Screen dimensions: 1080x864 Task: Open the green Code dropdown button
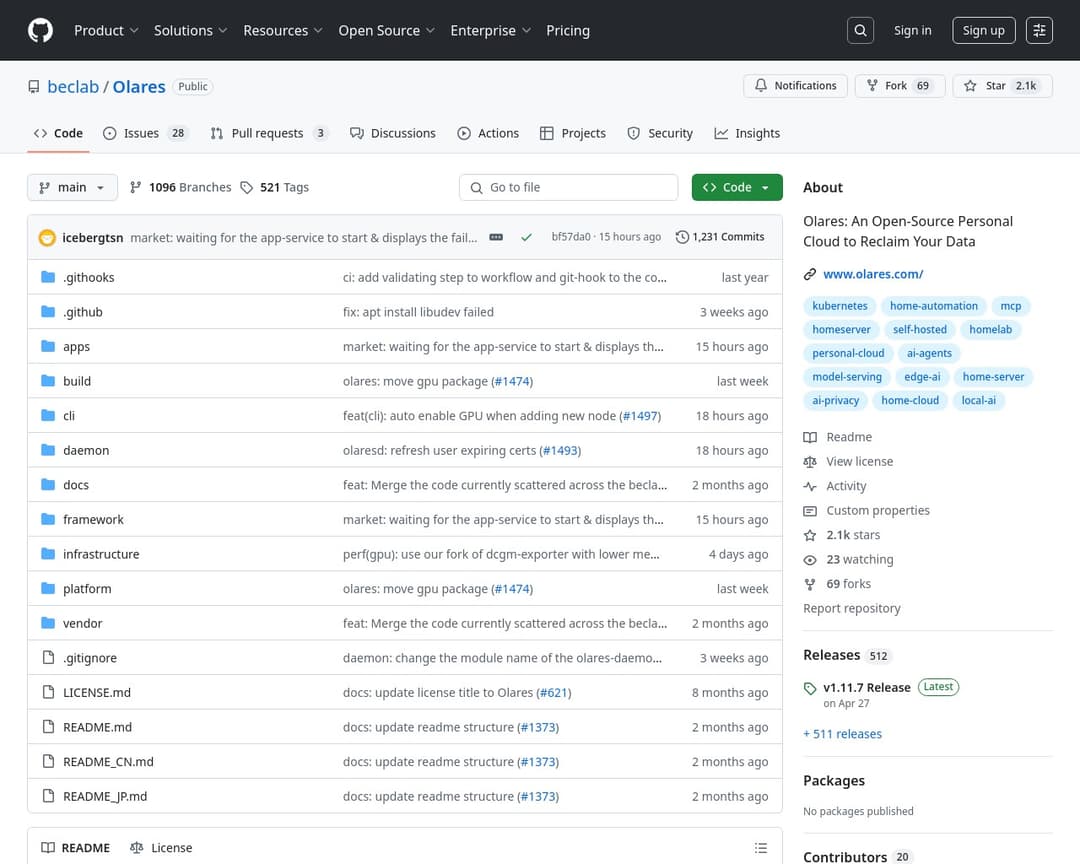tap(737, 187)
